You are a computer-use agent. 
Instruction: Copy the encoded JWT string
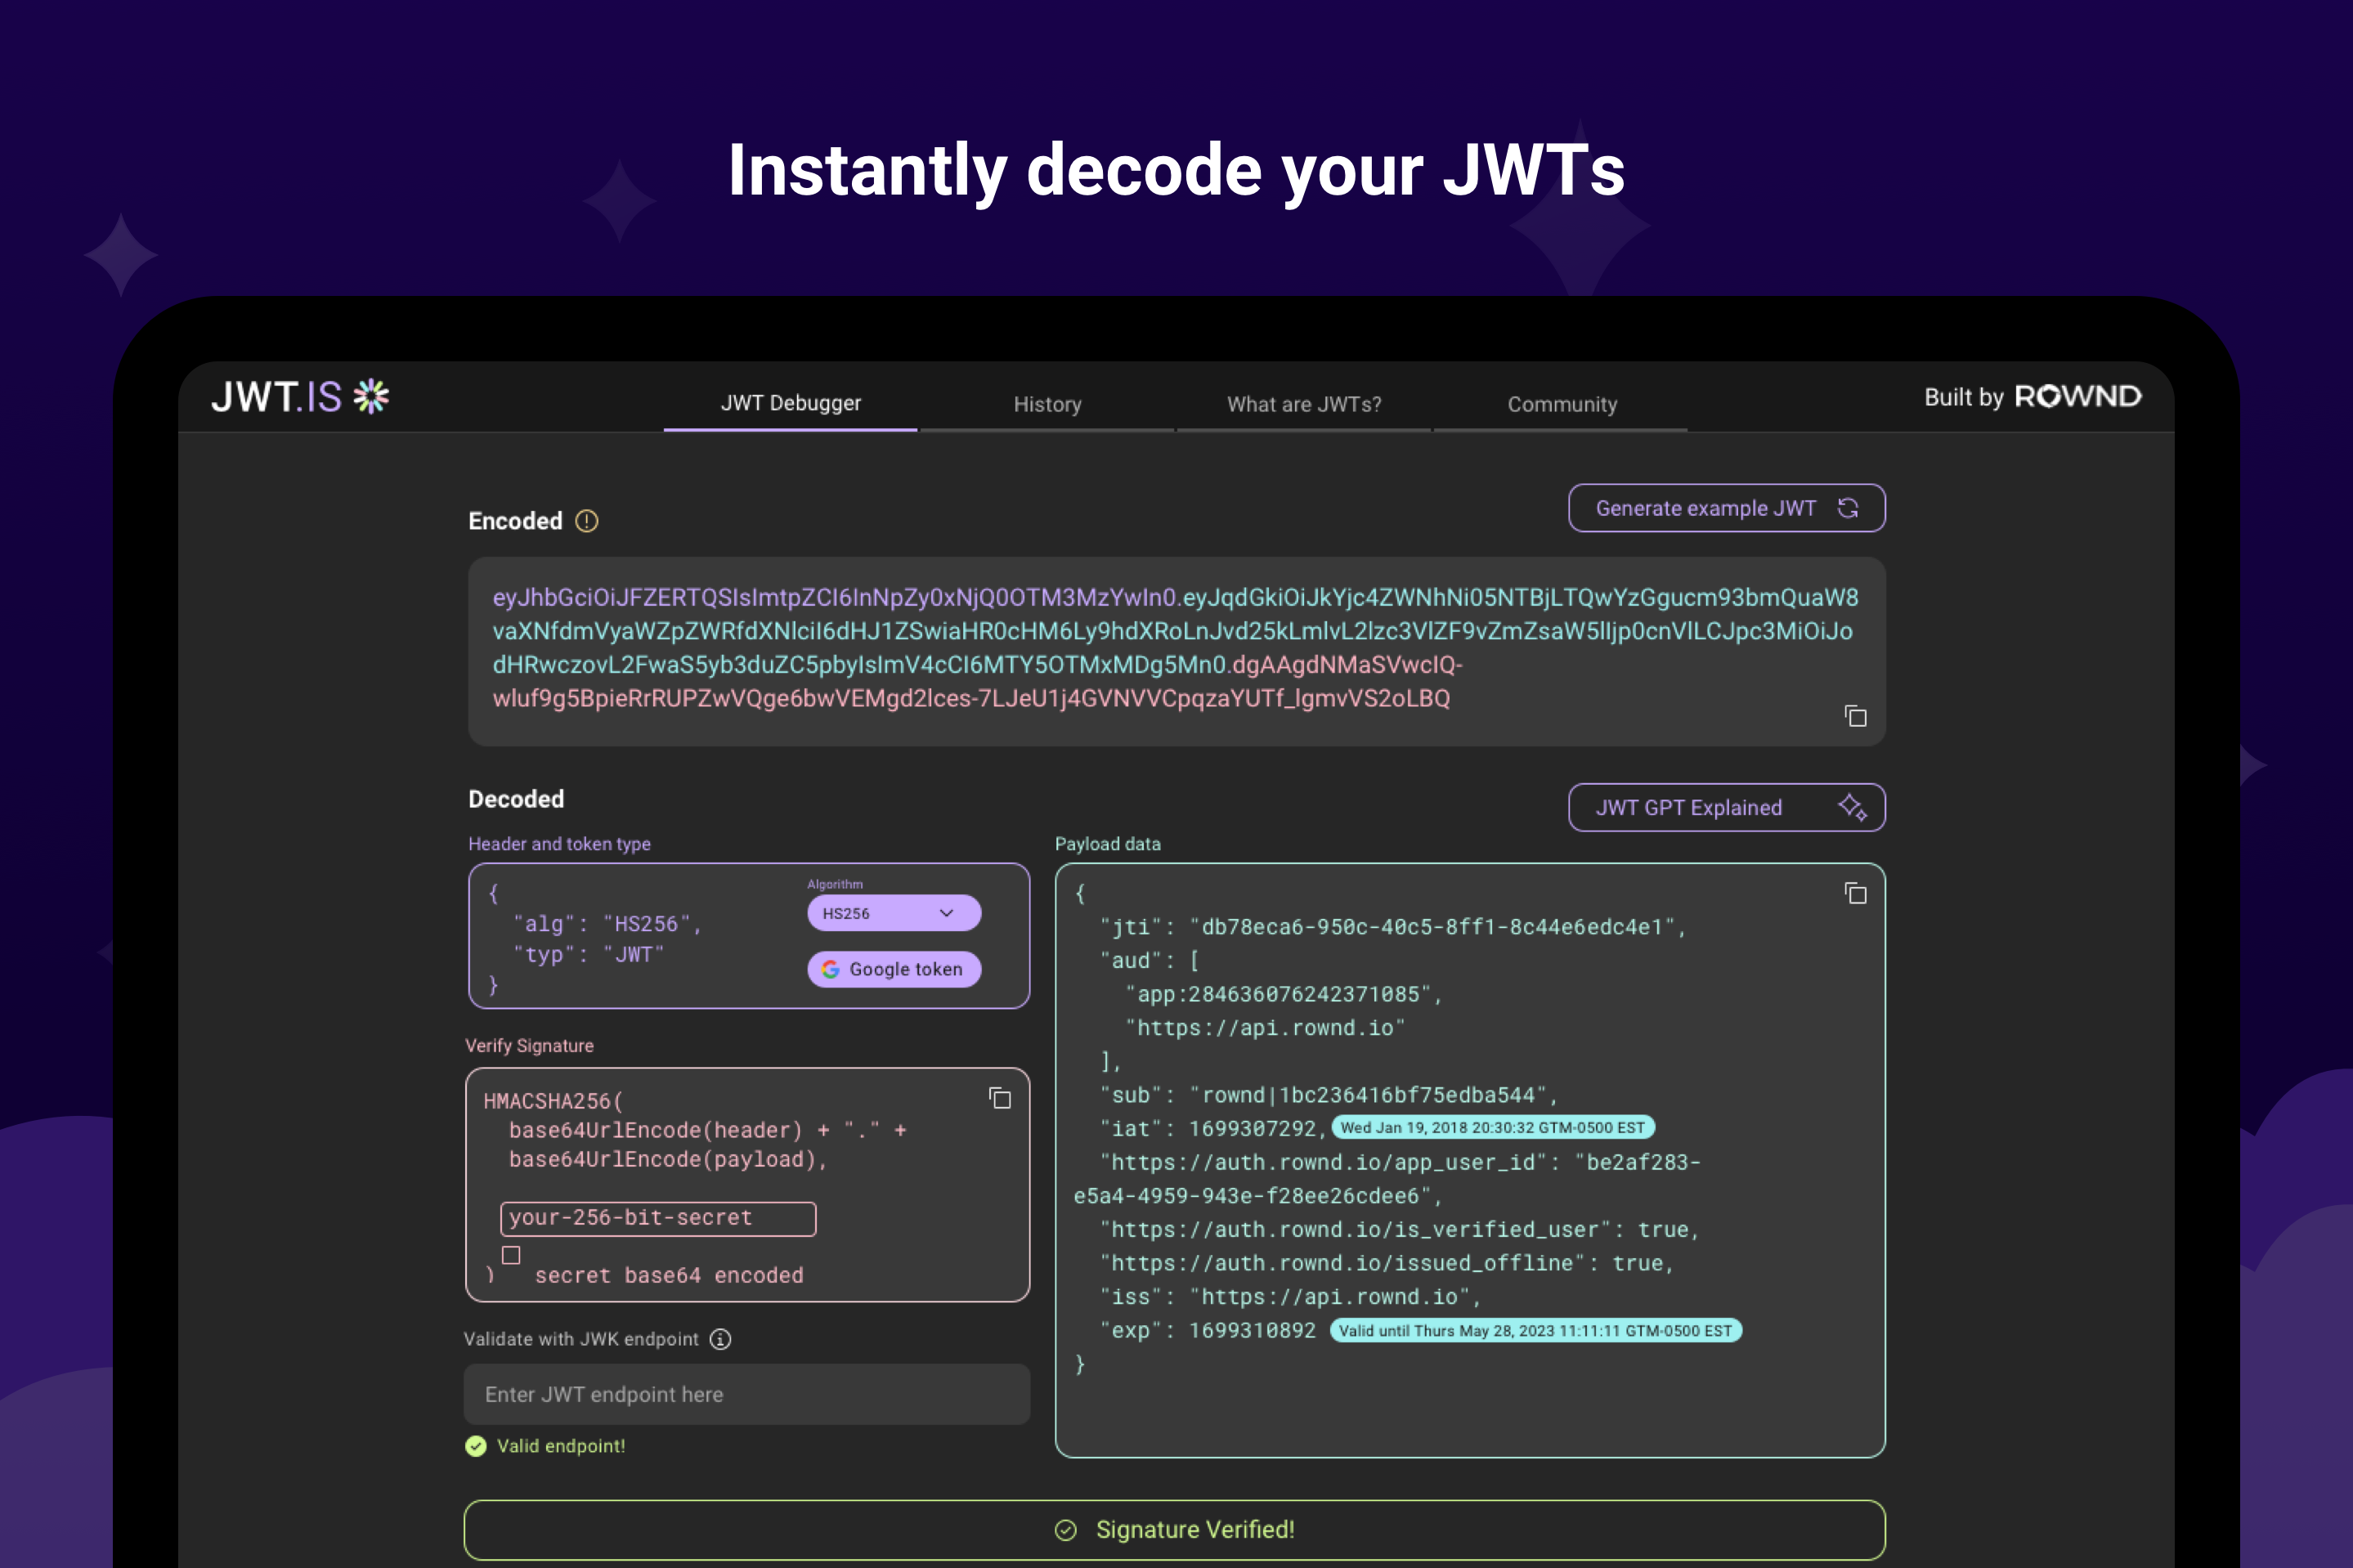(1855, 716)
